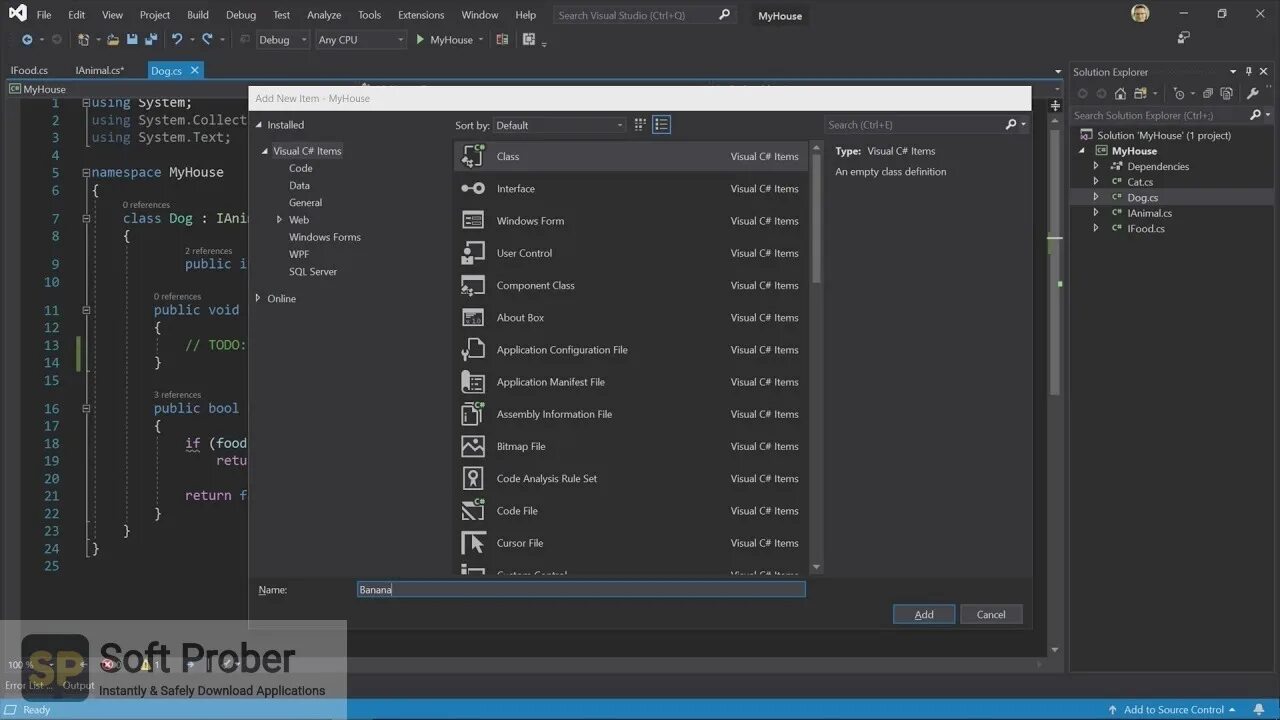Click the search magnifier in Add New Item
The image size is (1280, 720).
(x=1011, y=125)
